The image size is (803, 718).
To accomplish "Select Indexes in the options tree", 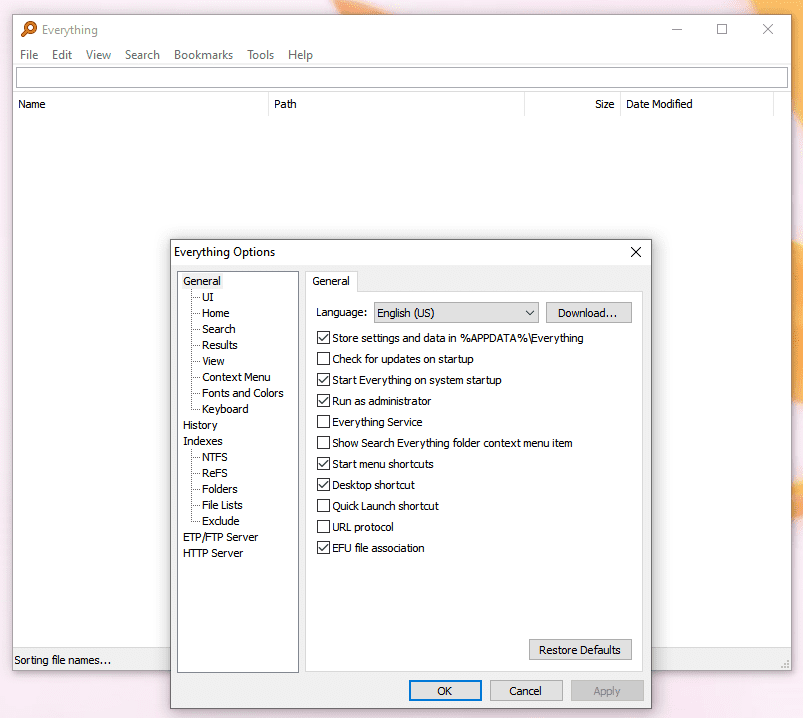I will pyautogui.click(x=203, y=441).
